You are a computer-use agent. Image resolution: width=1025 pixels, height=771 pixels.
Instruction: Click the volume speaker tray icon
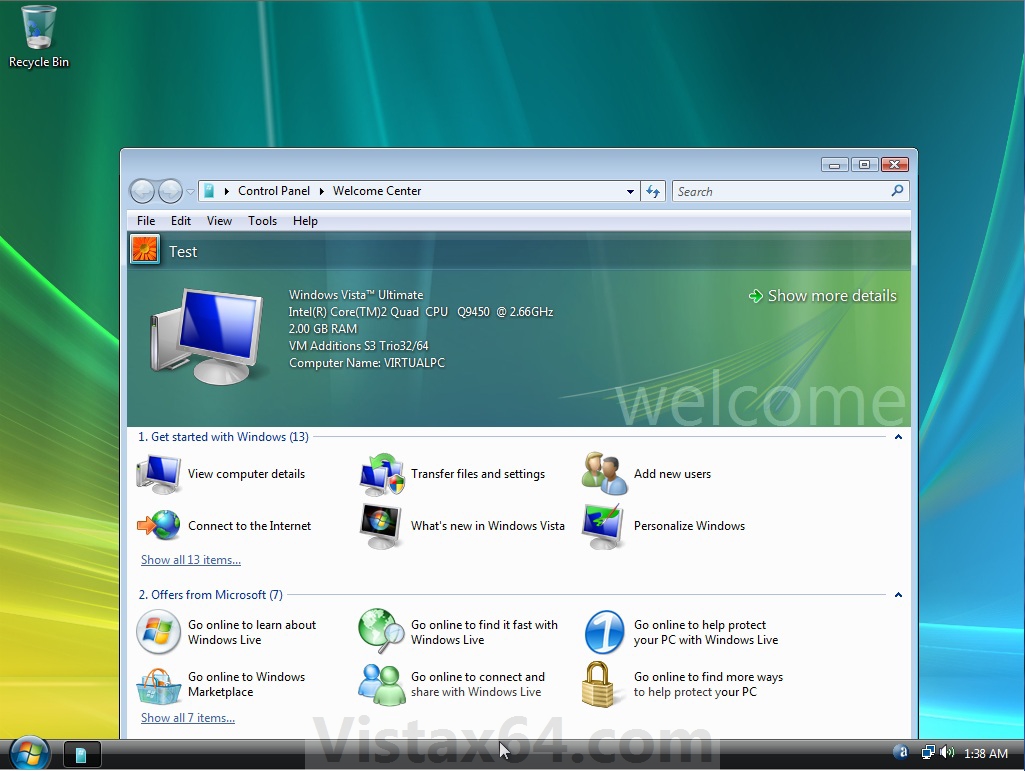[x=947, y=753]
